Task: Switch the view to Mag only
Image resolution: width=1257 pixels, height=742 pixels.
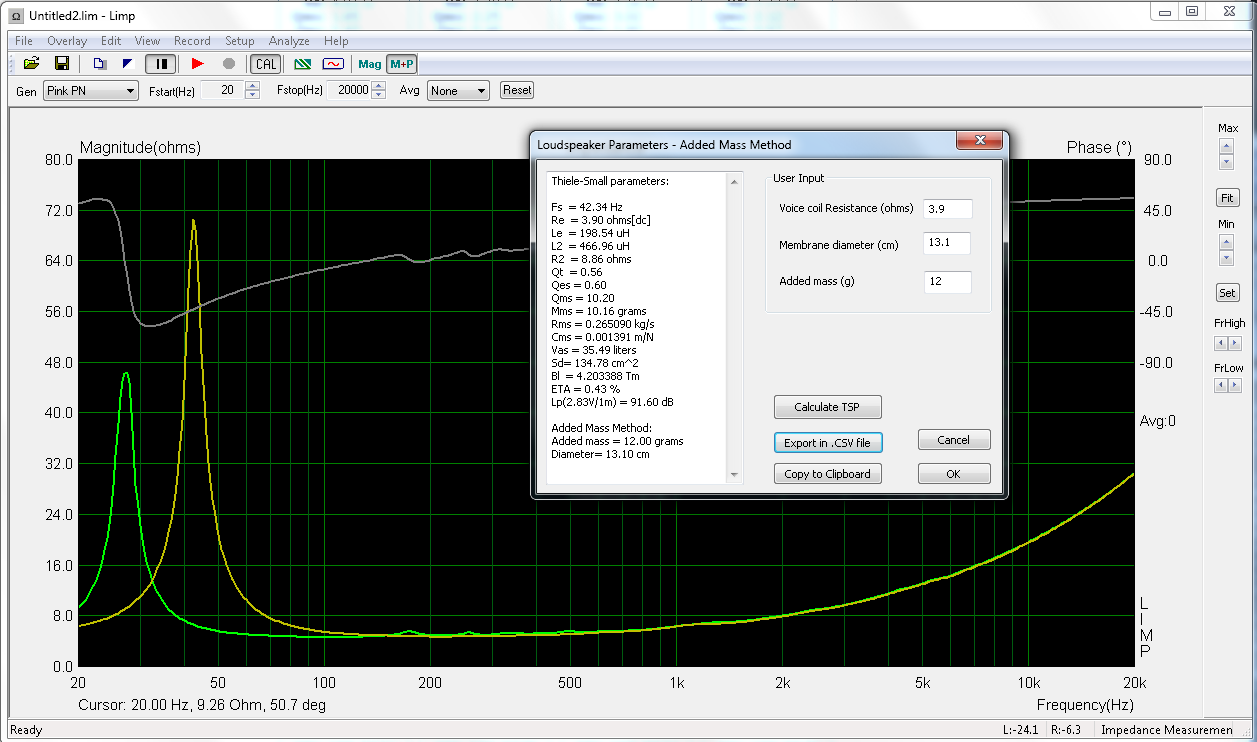Action: pyautogui.click(x=370, y=64)
